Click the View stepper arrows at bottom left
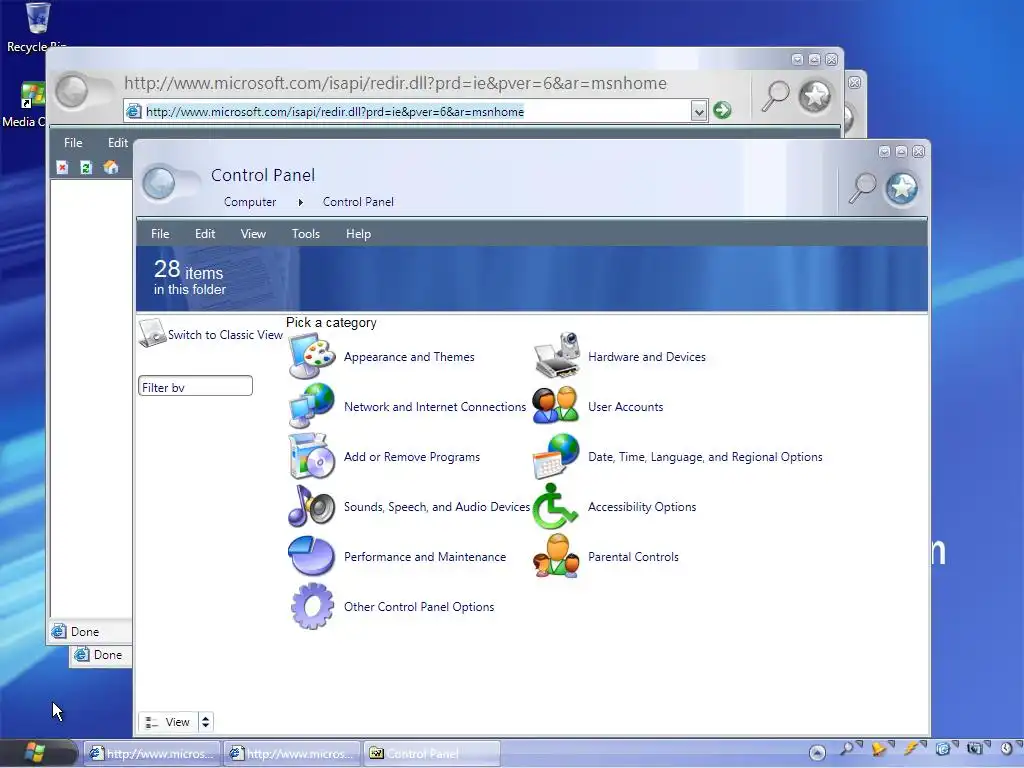 [x=206, y=722]
